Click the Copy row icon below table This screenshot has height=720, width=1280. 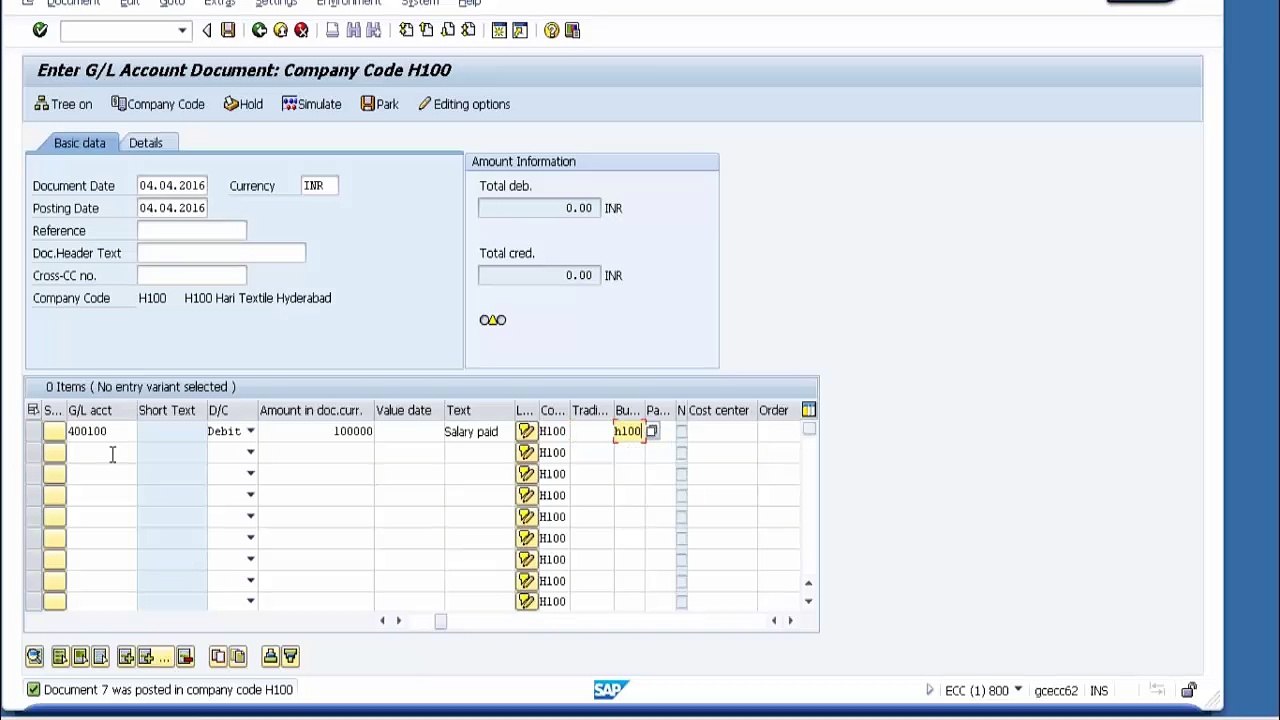218,656
